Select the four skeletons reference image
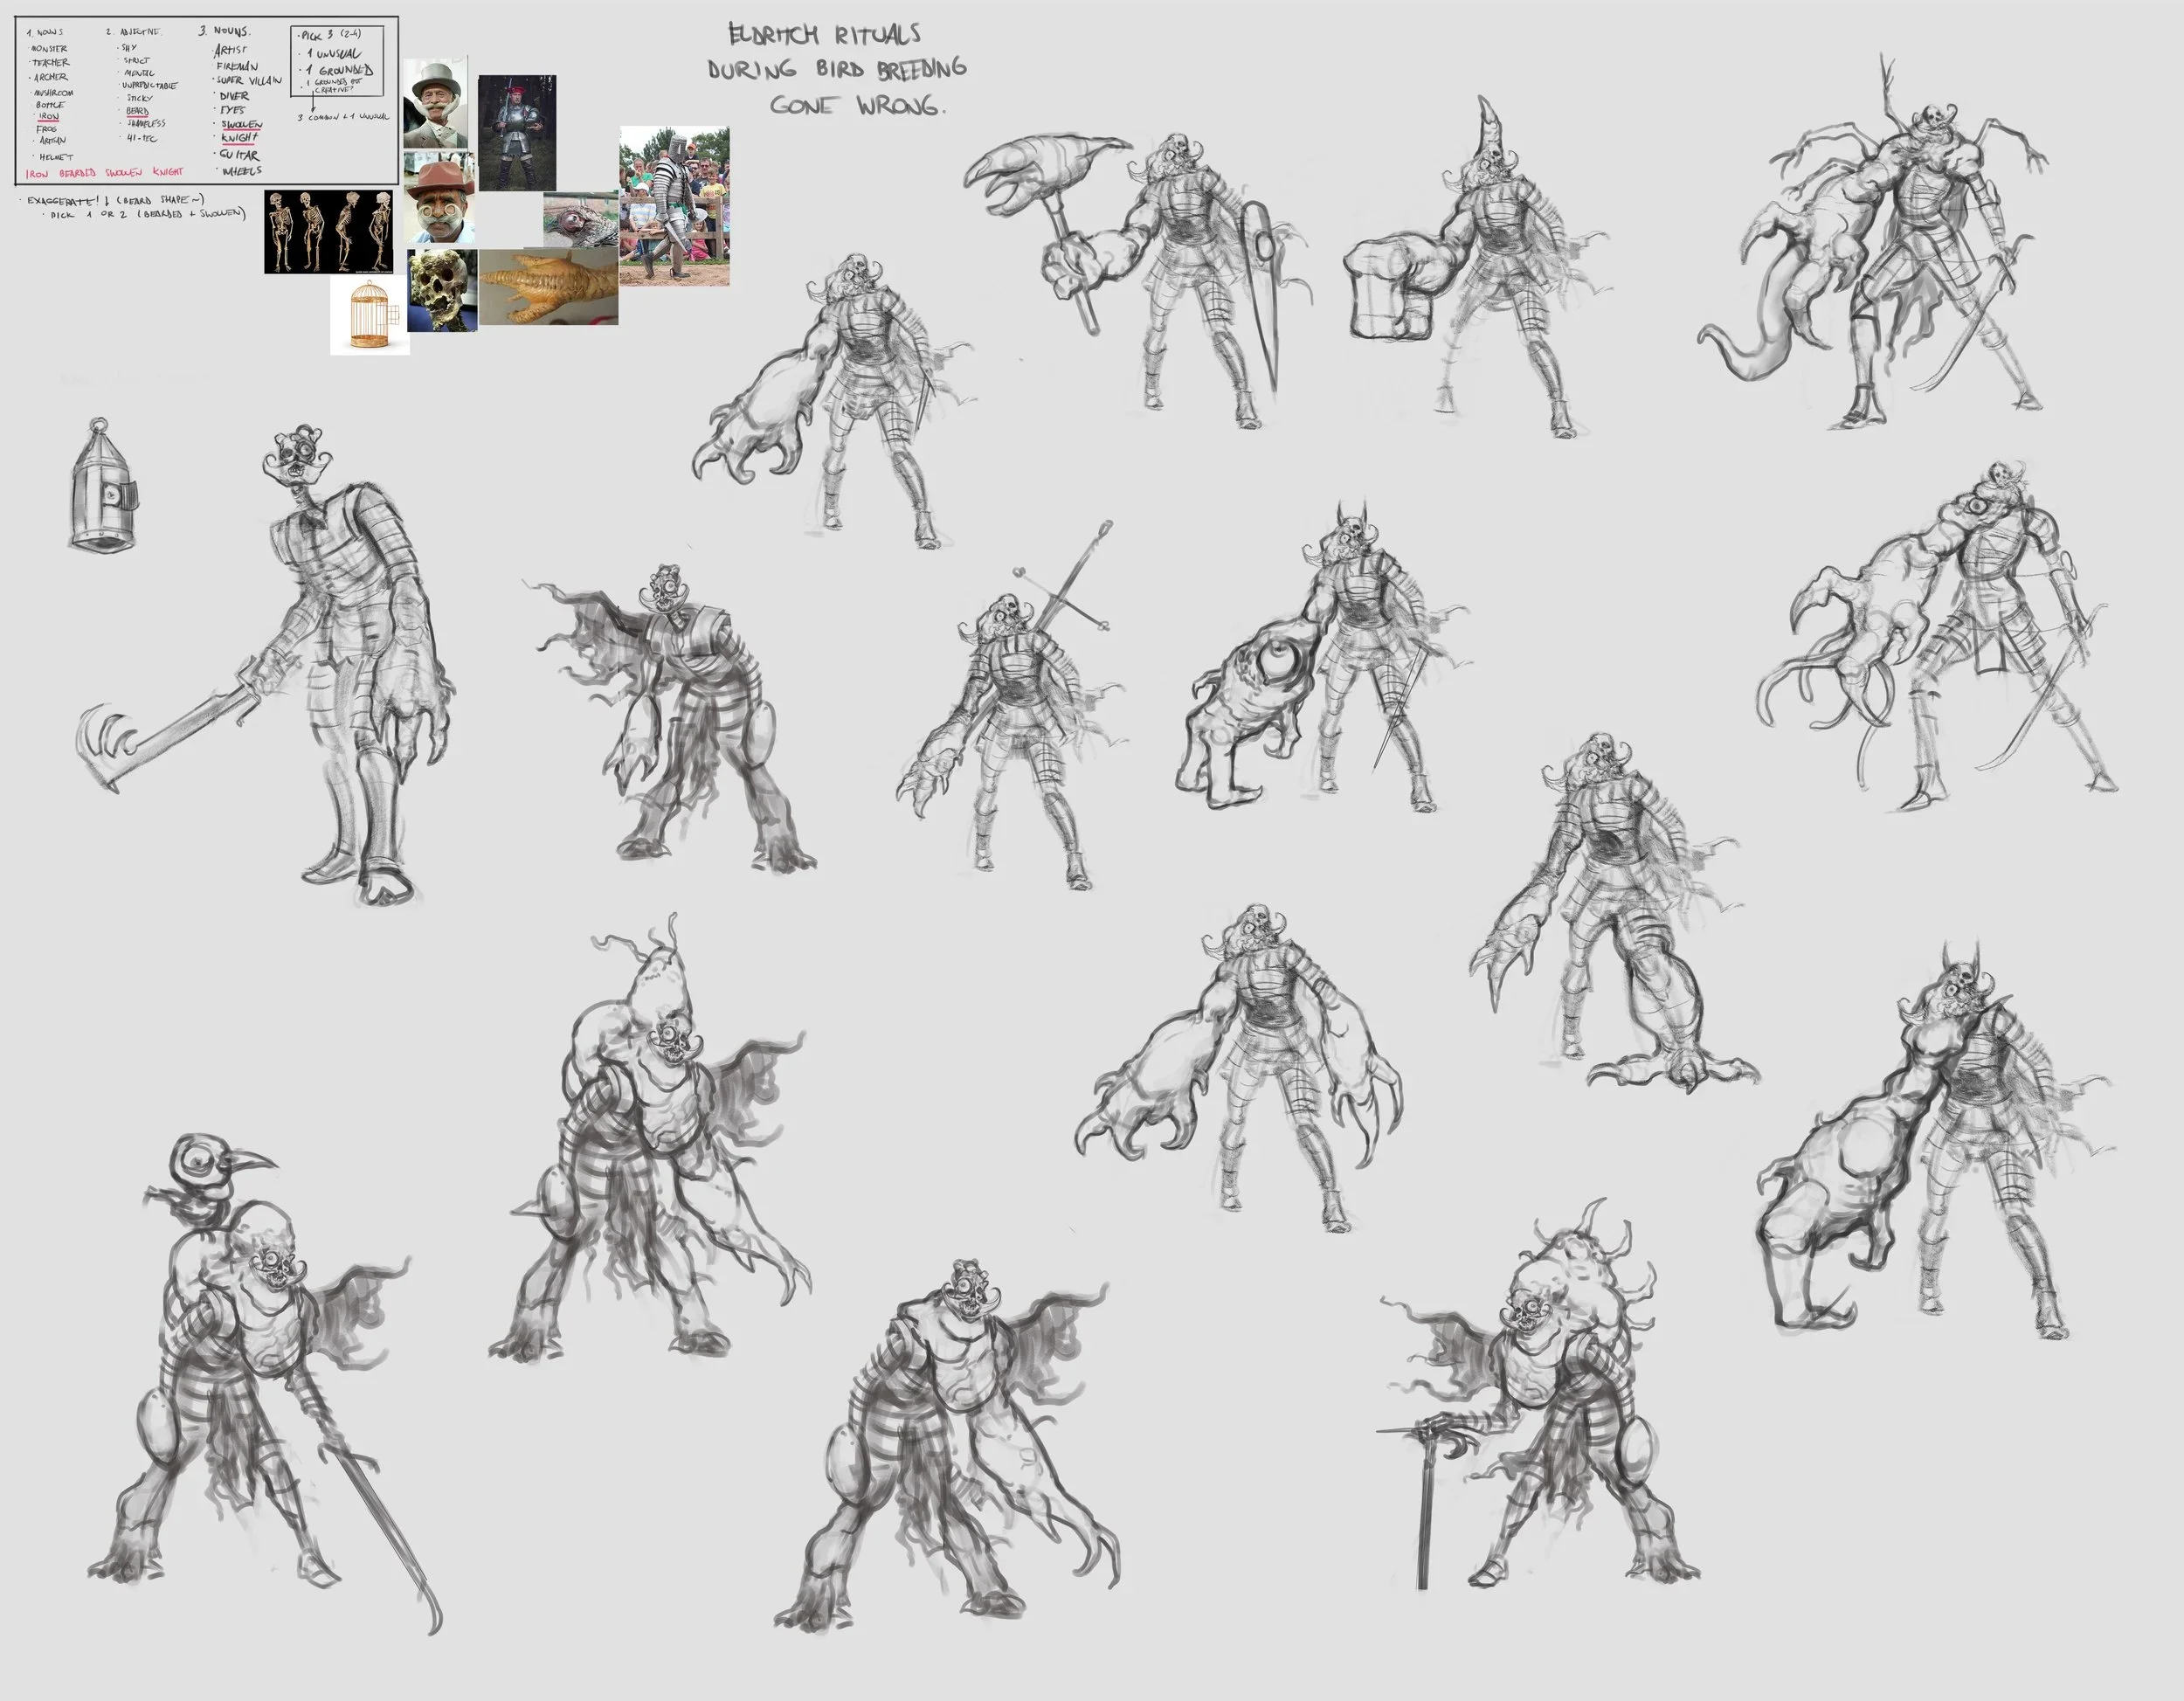Image resolution: width=2184 pixels, height=1701 pixels. click(x=329, y=232)
